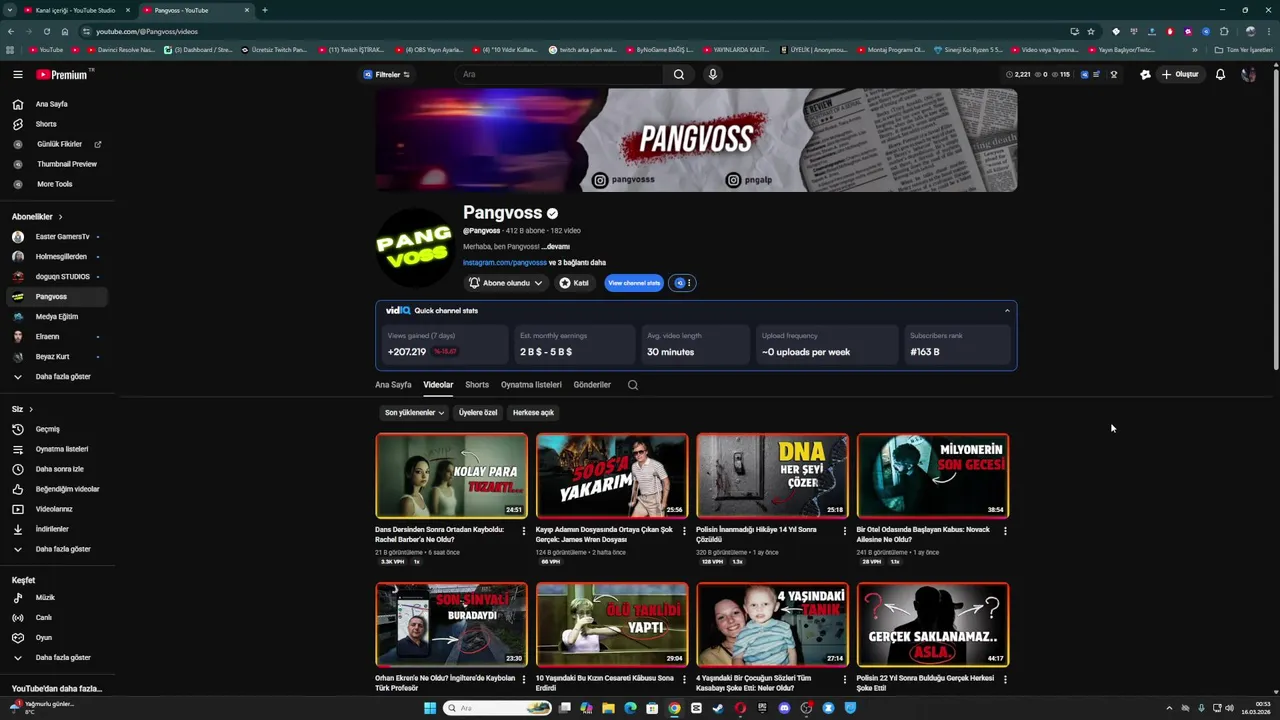Click the View channel stats button
The height and width of the screenshot is (720, 1280).
tap(634, 283)
